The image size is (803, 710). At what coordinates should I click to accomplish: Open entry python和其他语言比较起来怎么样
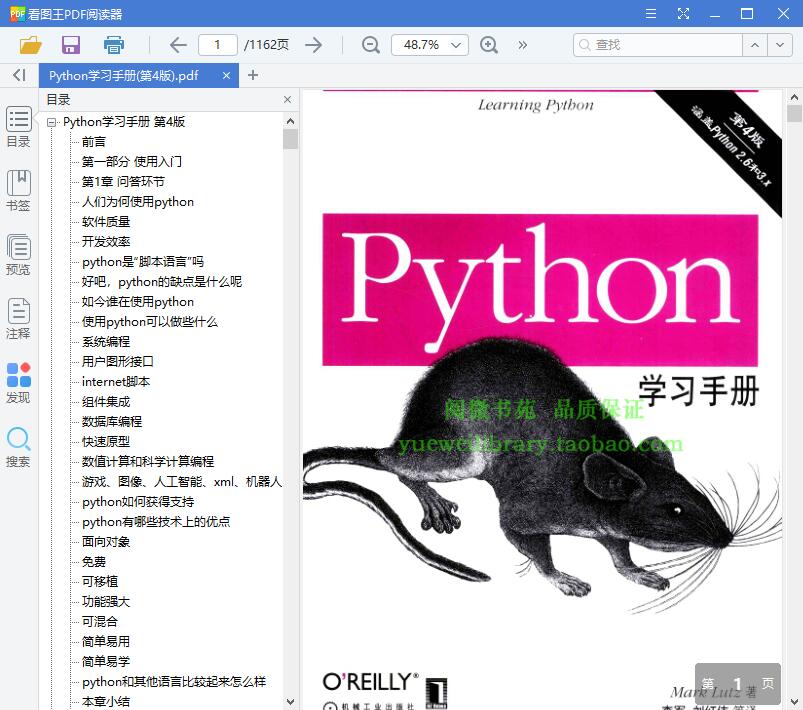[x=174, y=682]
